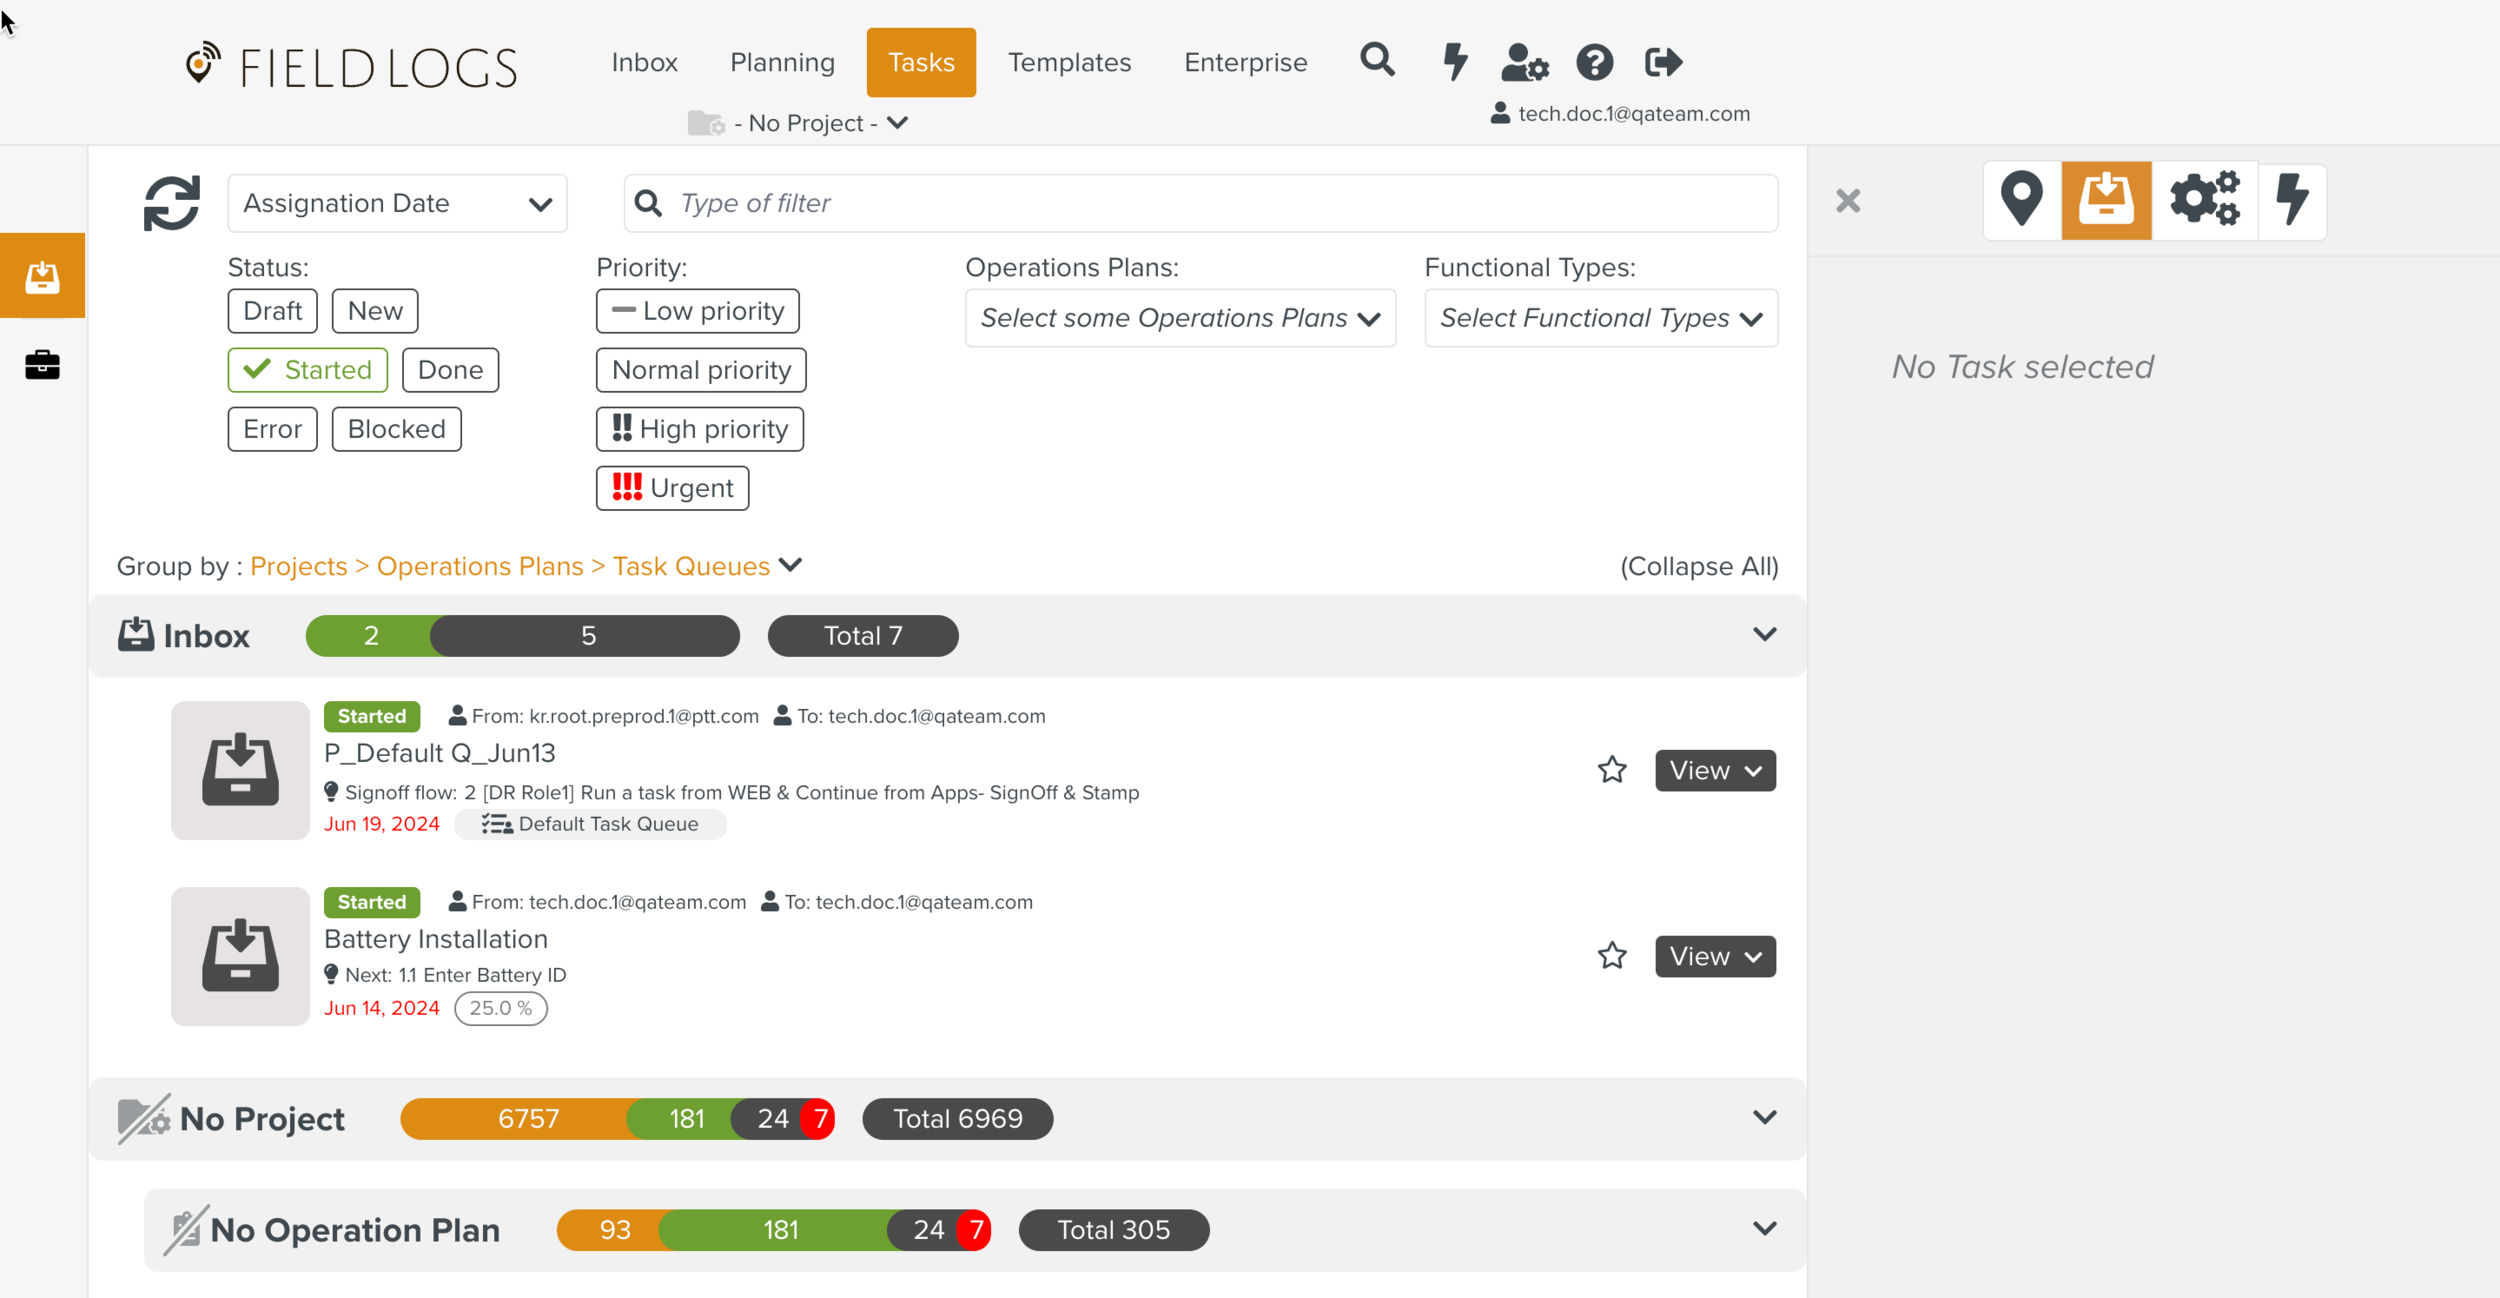The width and height of the screenshot is (2500, 1298).
Task: Toggle the Blocked status filter
Action: pos(396,429)
